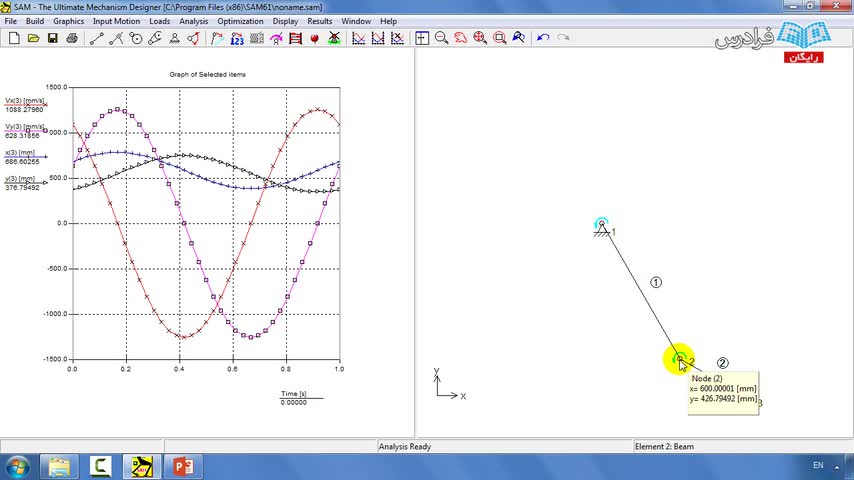Select the Gear element tool
854x480 pixels.
(136, 38)
